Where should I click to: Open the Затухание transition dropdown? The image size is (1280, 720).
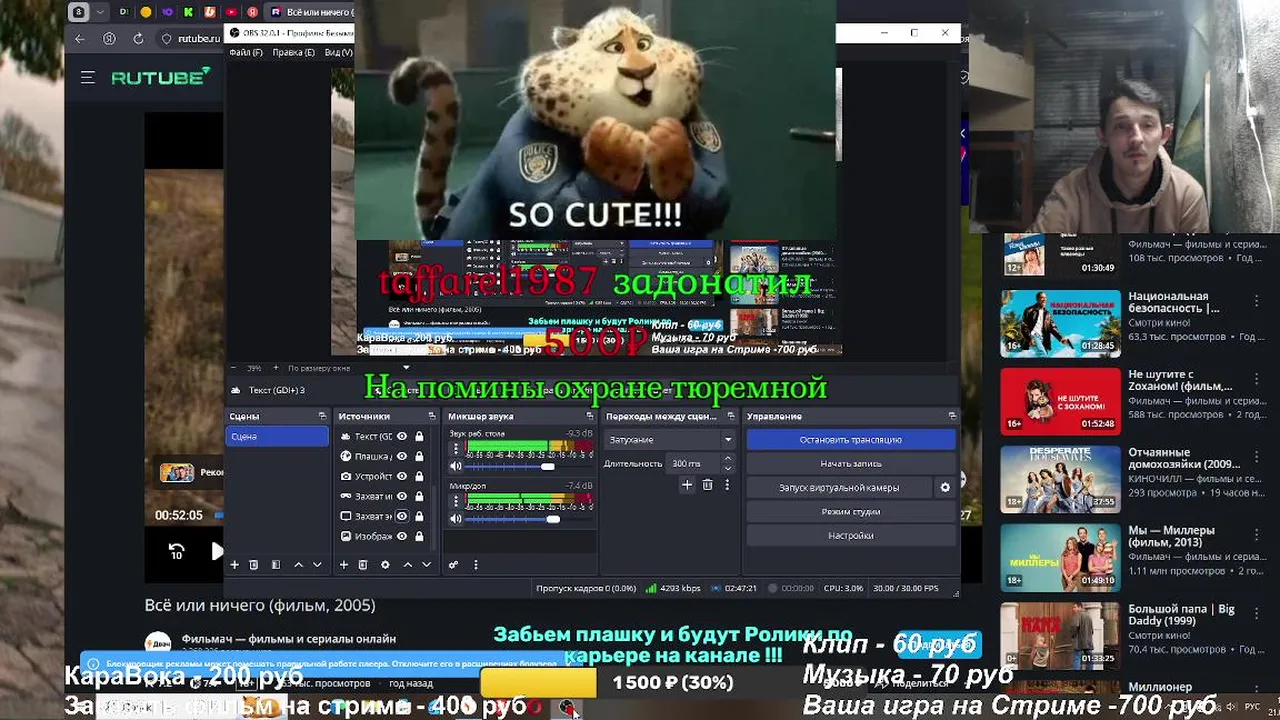tap(670, 440)
